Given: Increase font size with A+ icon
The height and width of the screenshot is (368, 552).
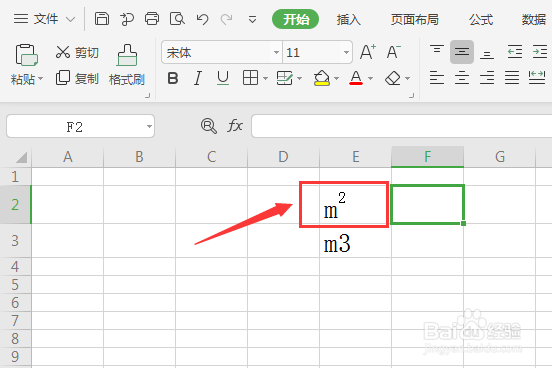Looking at the screenshot, I should pyautogui.click(x=368, y=52).
